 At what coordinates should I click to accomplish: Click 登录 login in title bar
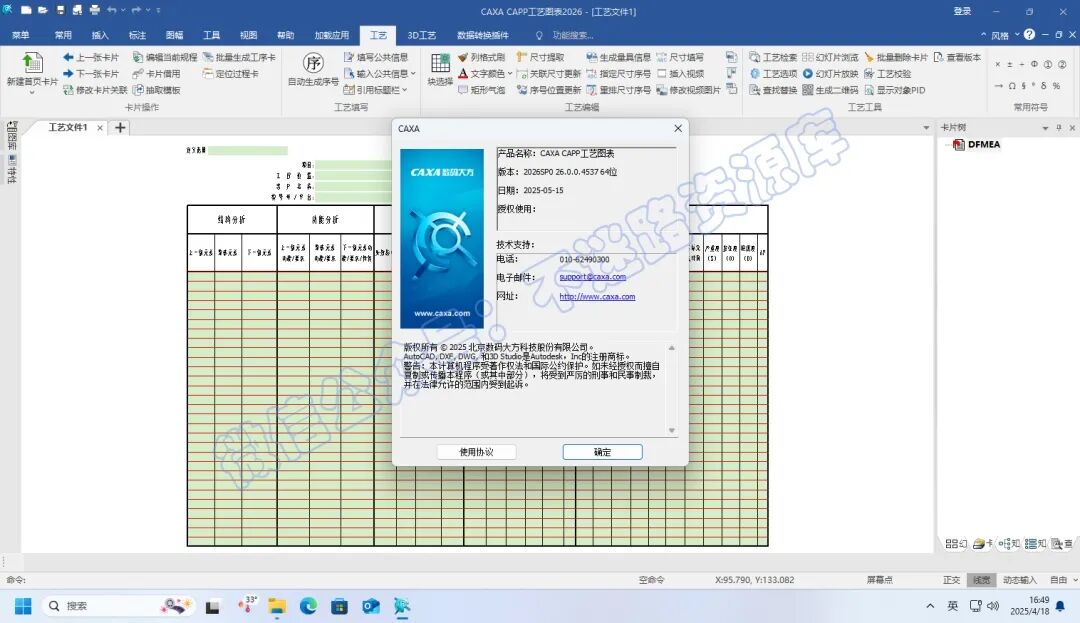coord(962,11)
